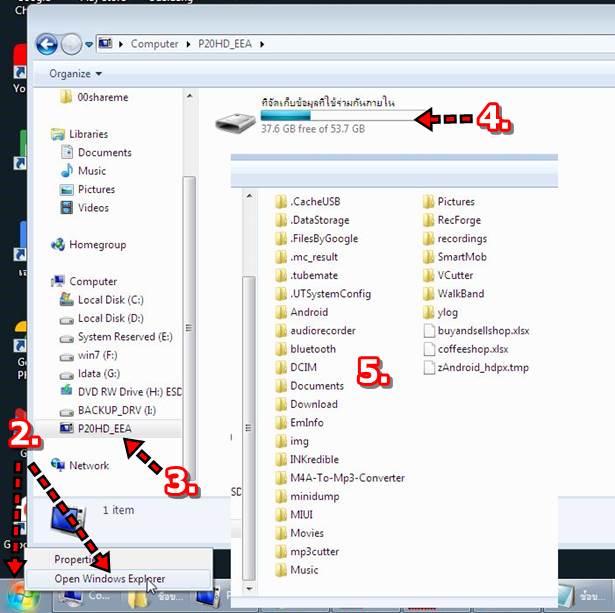Click the navigation pane vertical scrollbar thumb
The height and width of the screenshot is (613, 615).
(189, 330)
